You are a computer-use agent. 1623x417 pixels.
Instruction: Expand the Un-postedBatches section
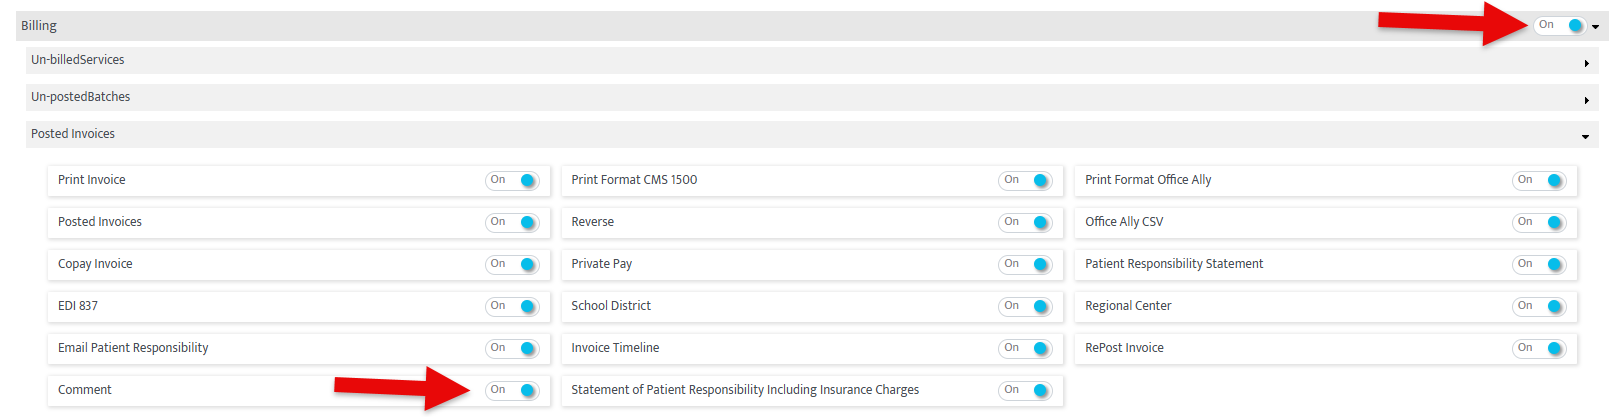pos(1586,100)
